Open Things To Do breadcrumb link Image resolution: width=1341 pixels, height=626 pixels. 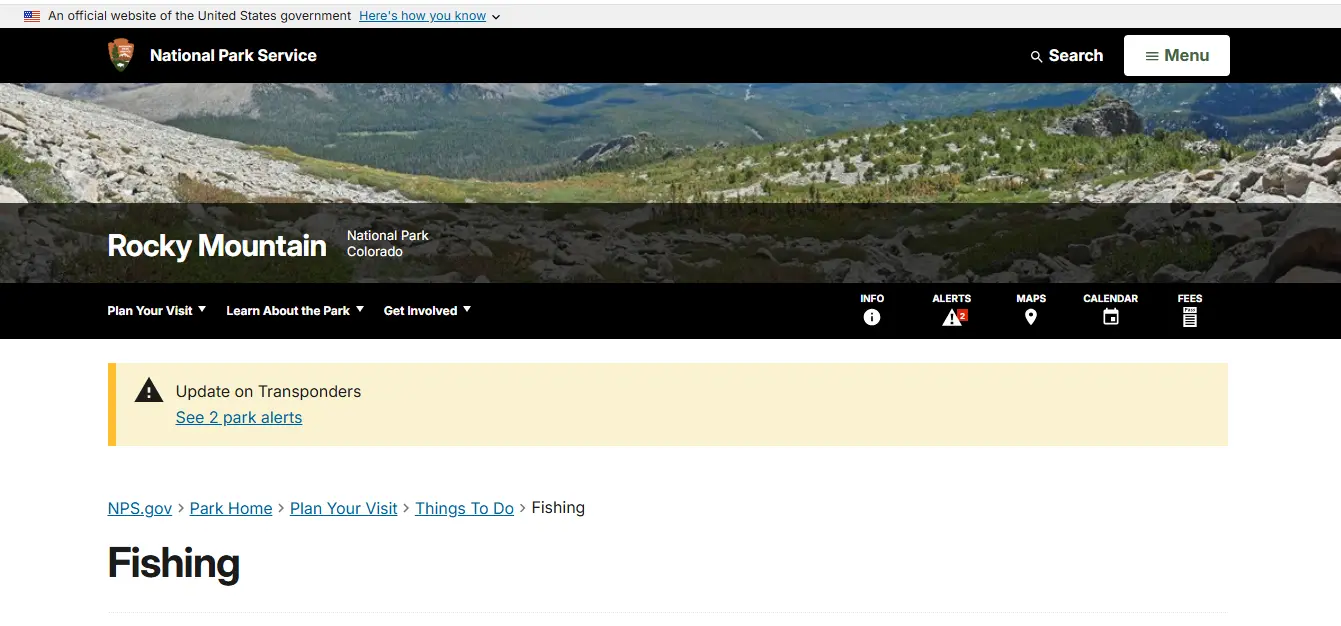coord(464,508)
